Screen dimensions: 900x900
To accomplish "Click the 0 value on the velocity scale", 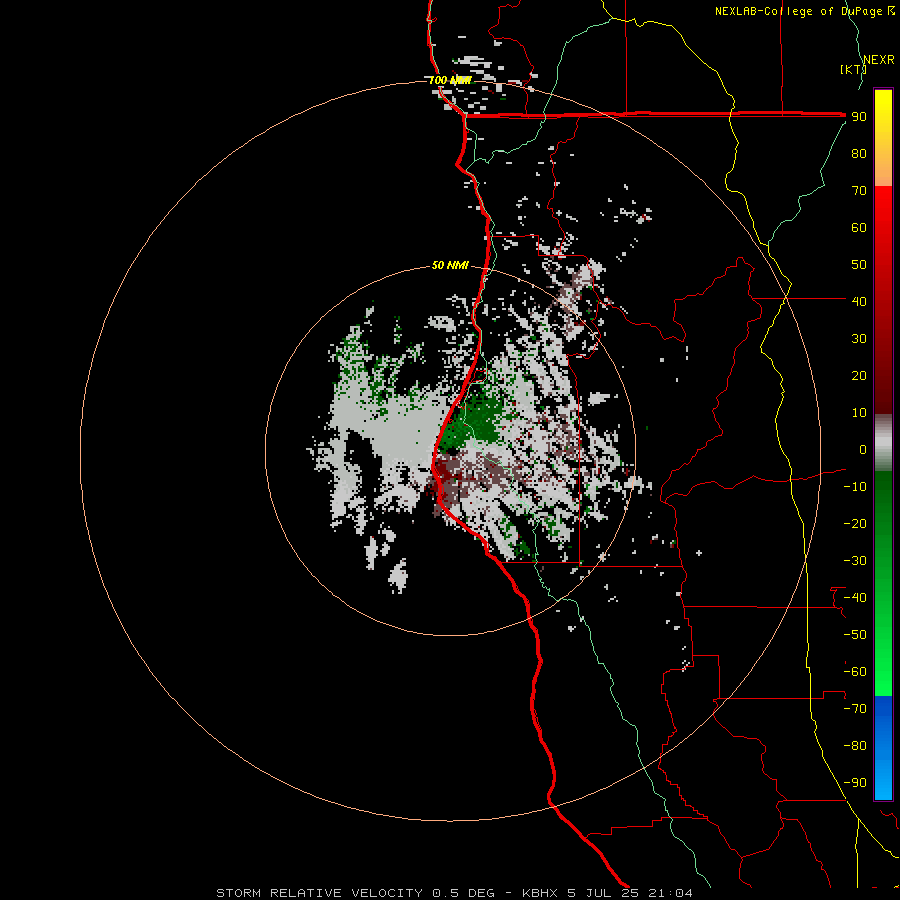I will pos(863,449).
